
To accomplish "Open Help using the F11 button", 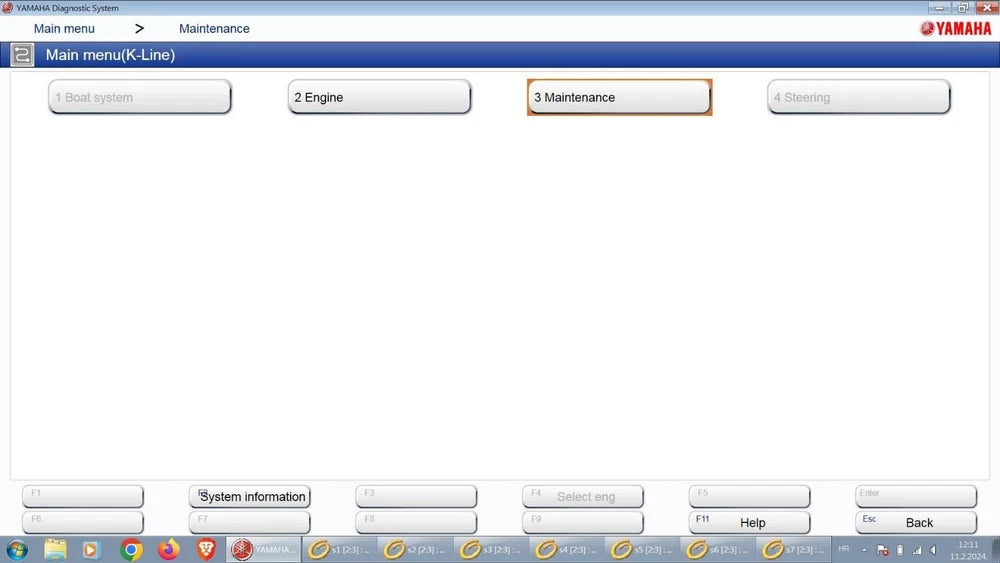I will (749, 522).
